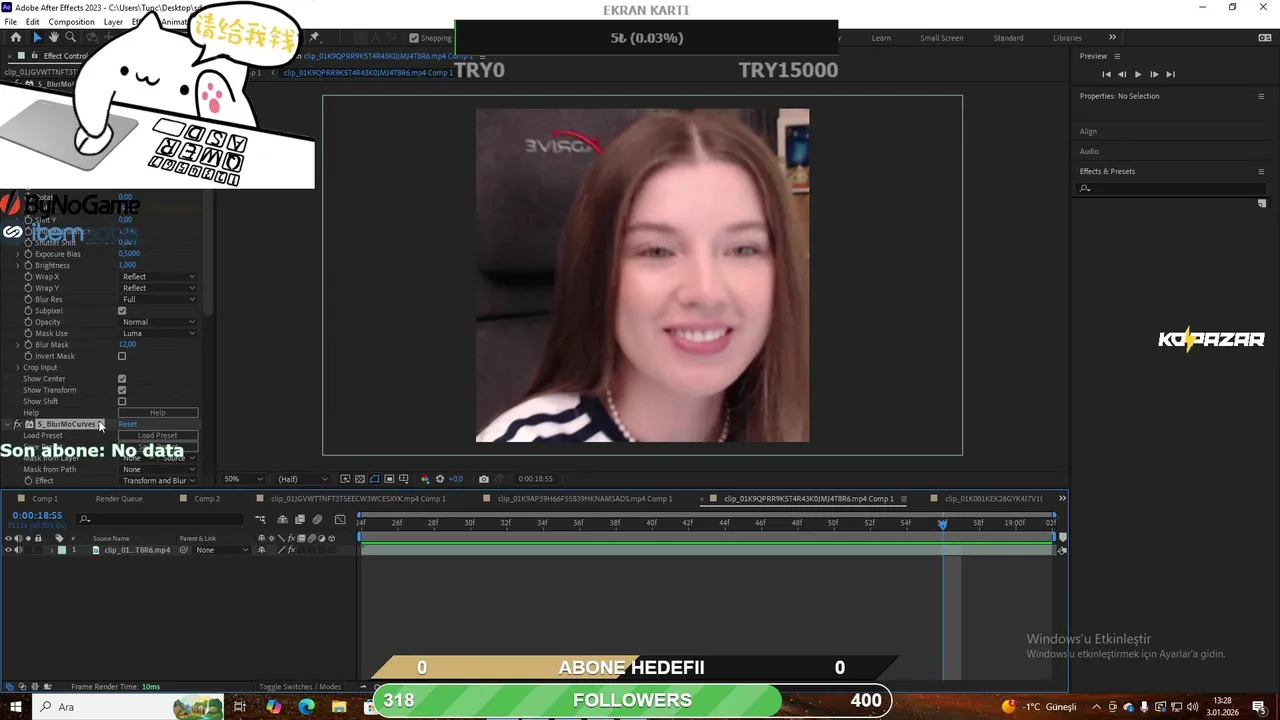Reset the S_BlurMoCurves effect
Image resolution: width=1280 pixels, height=720 pixels.
click(128, 424)
